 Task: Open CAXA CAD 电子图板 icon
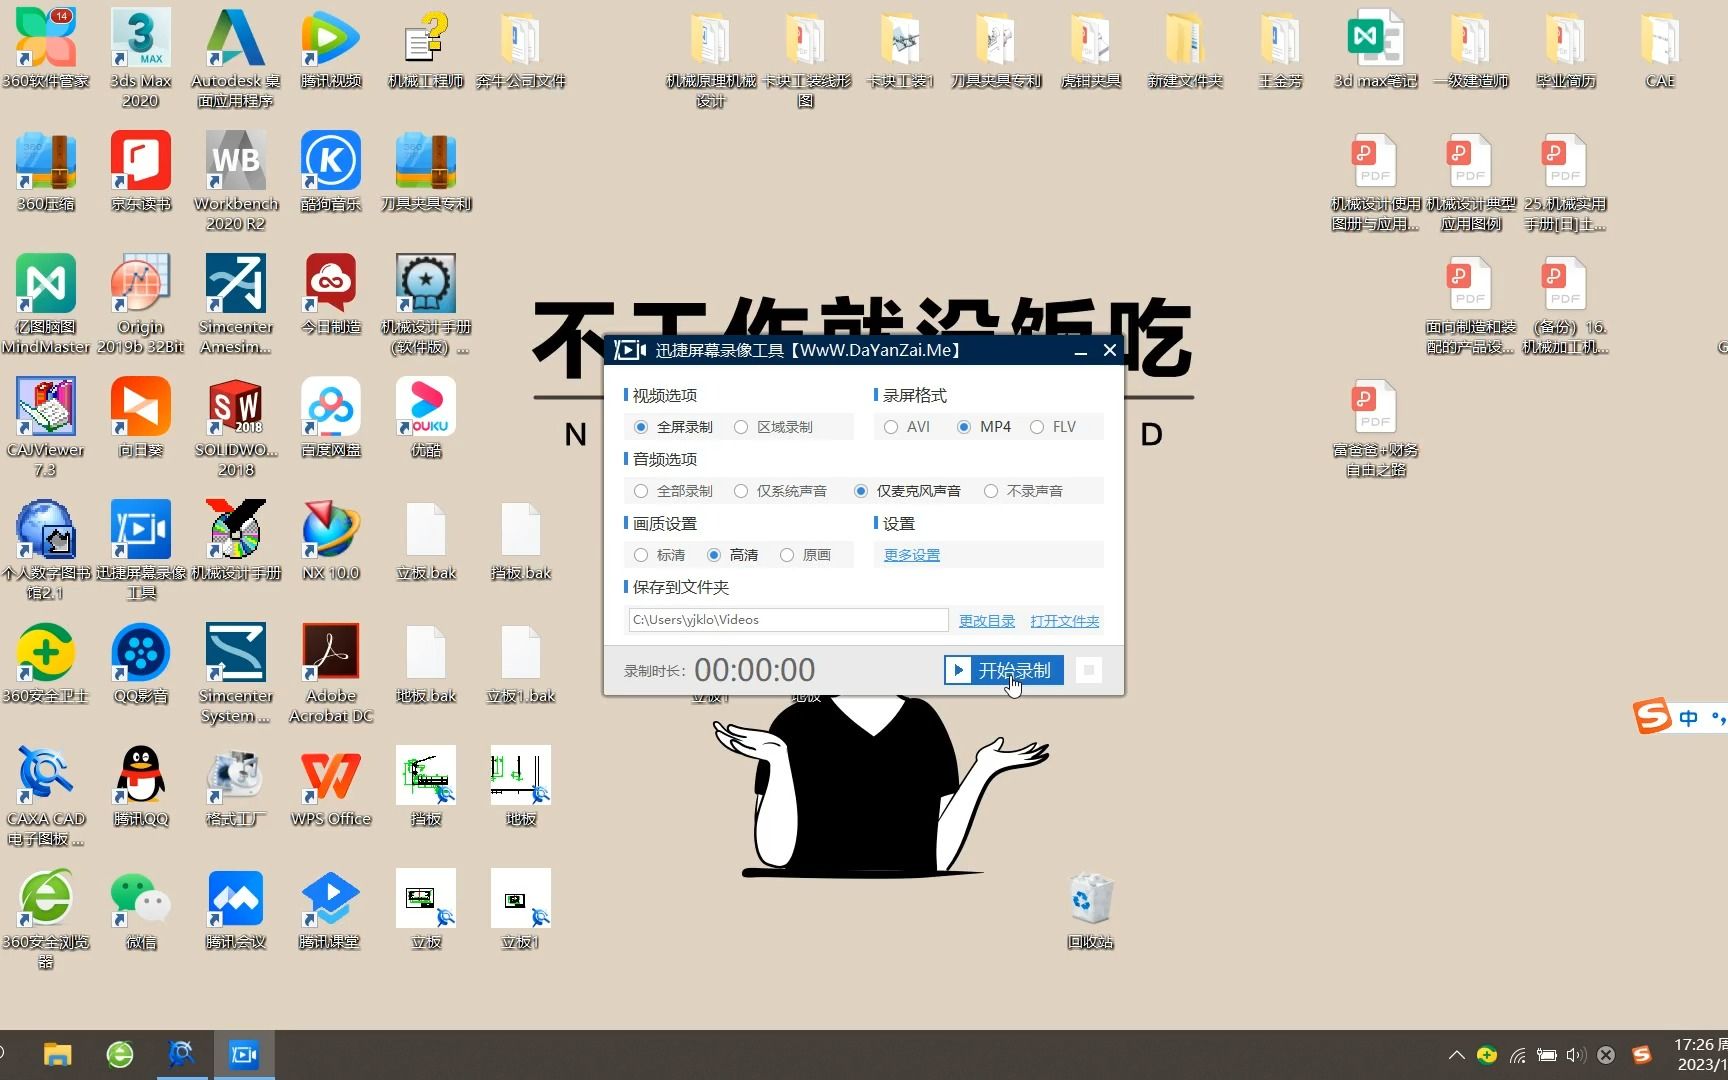46,796
